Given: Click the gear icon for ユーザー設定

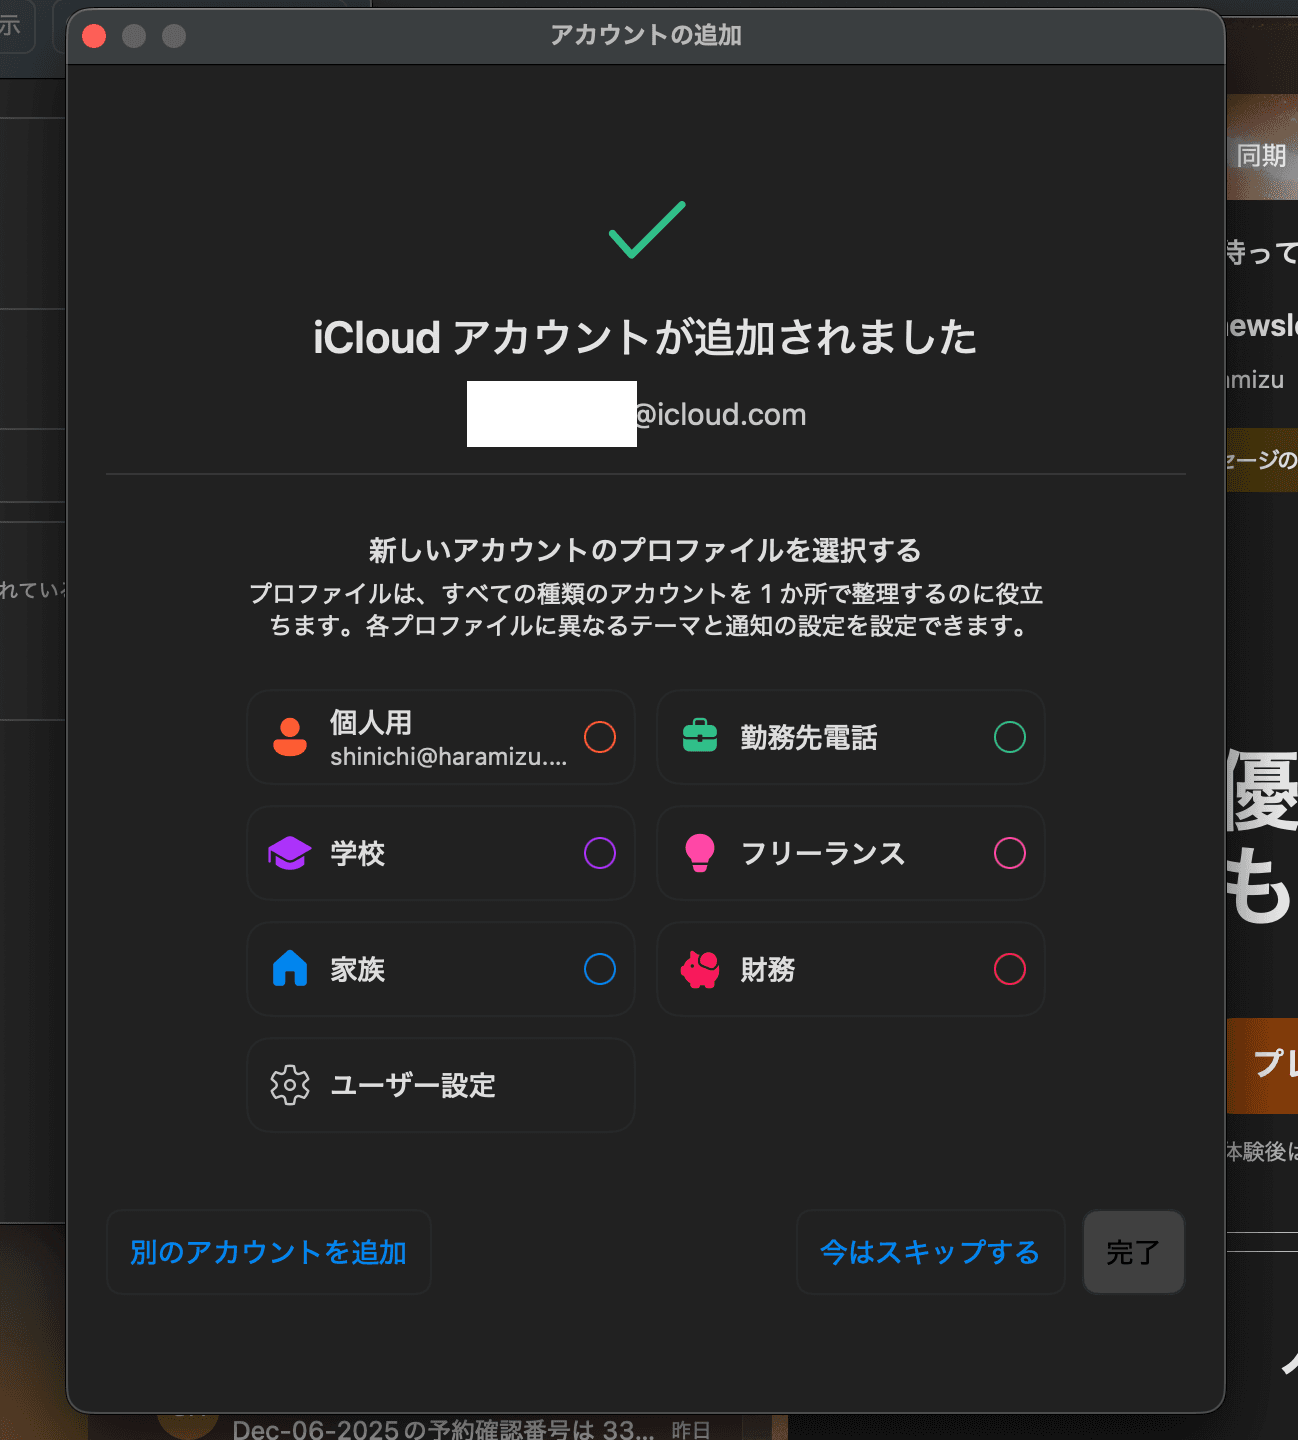Looking at the screenshot, I should point(290,1085).
